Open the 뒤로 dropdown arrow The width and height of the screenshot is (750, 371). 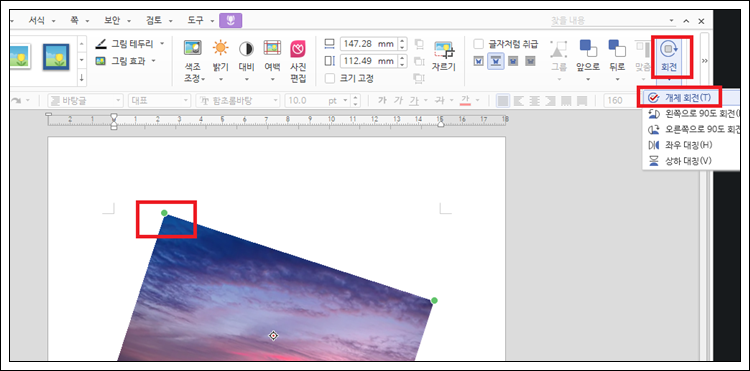(x=617, y=79)
